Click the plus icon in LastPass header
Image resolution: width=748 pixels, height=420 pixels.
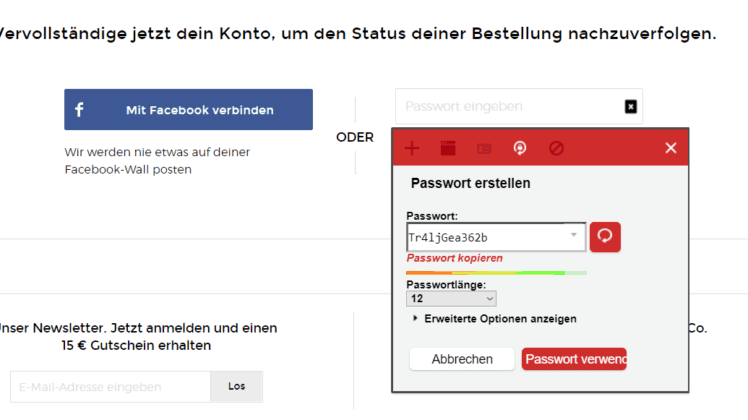pyautogui.click(x=412, y=148)
